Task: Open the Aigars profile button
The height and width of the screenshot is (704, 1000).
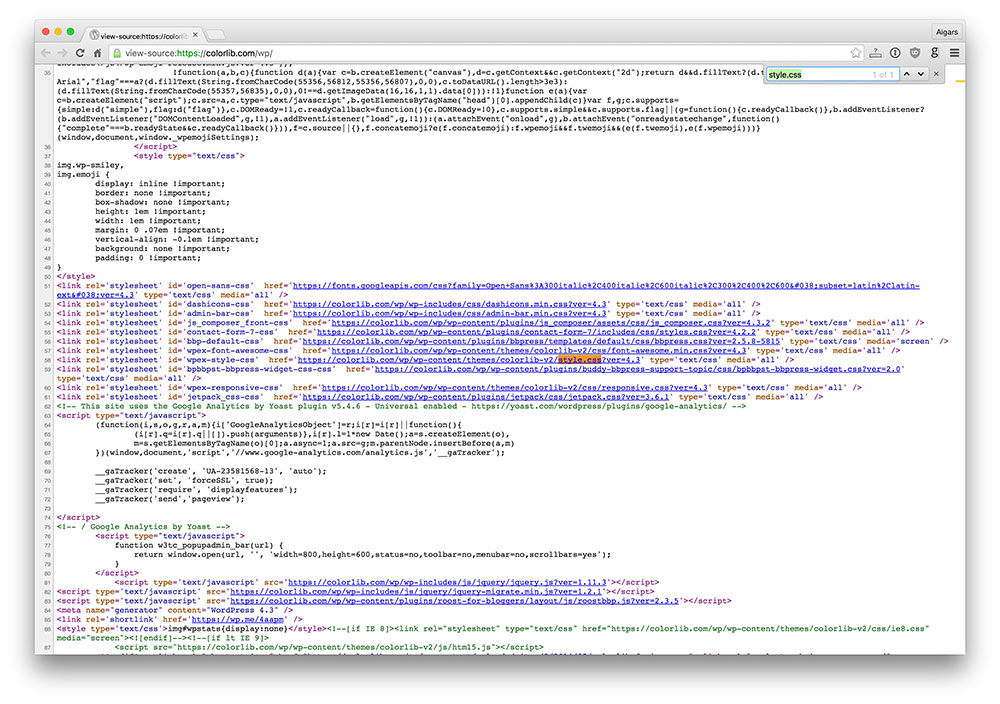Action: (946, 32)
